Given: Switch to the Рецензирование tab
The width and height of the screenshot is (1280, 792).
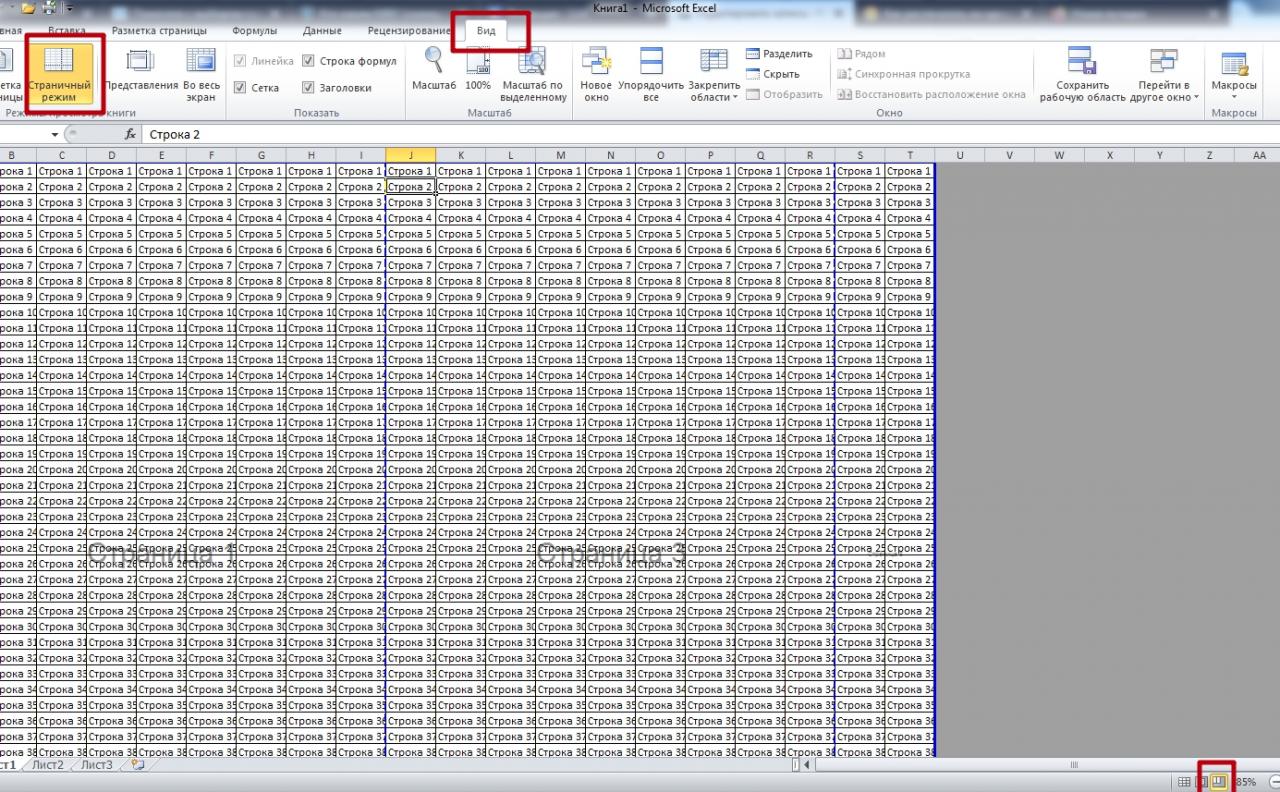Looking at the screenshot, I should 407,30.
